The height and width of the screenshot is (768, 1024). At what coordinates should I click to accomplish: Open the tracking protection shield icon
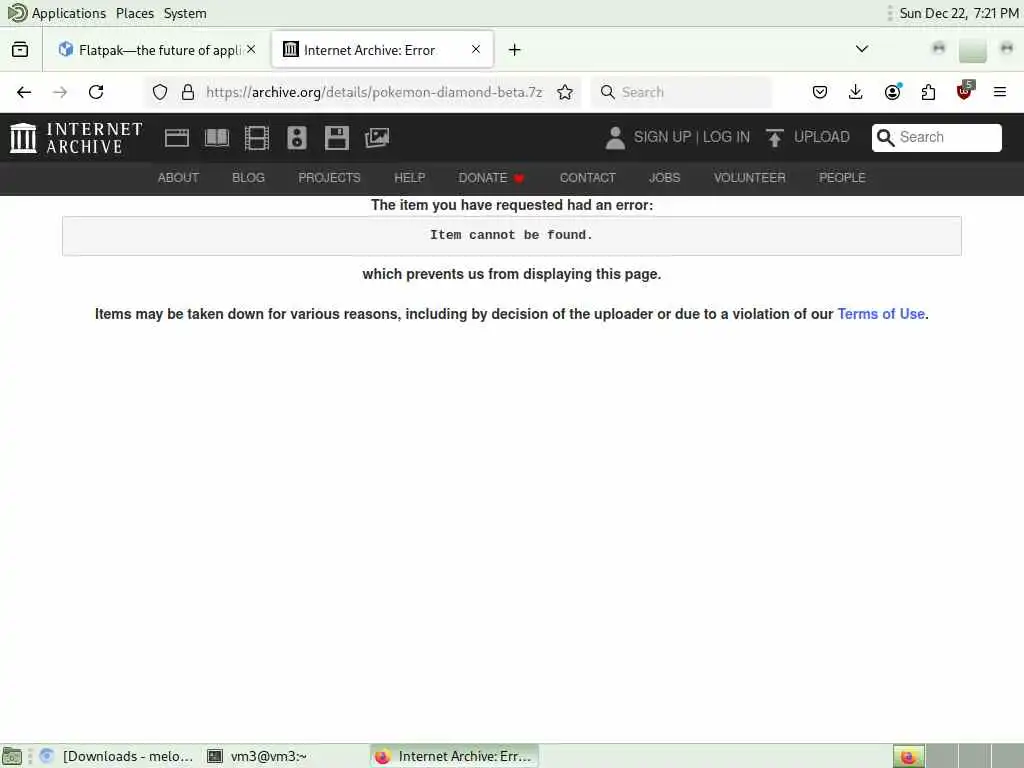pos(160,92)
